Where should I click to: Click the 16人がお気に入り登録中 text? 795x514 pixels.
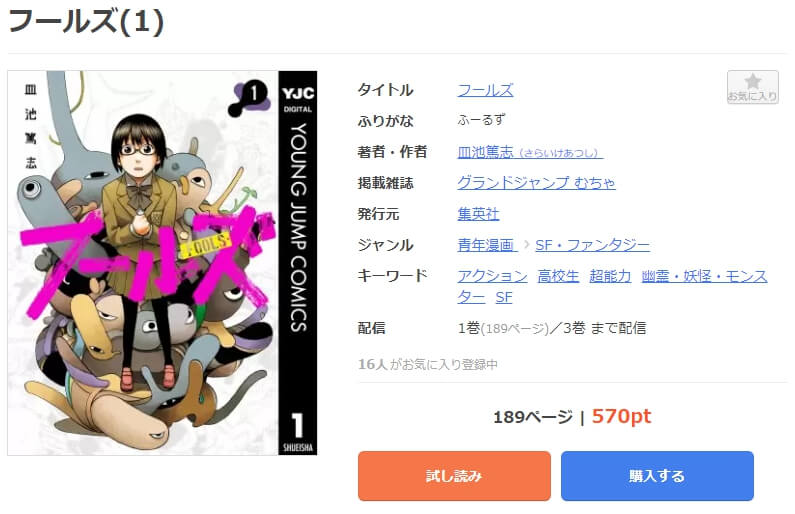(x=427, y=364)
